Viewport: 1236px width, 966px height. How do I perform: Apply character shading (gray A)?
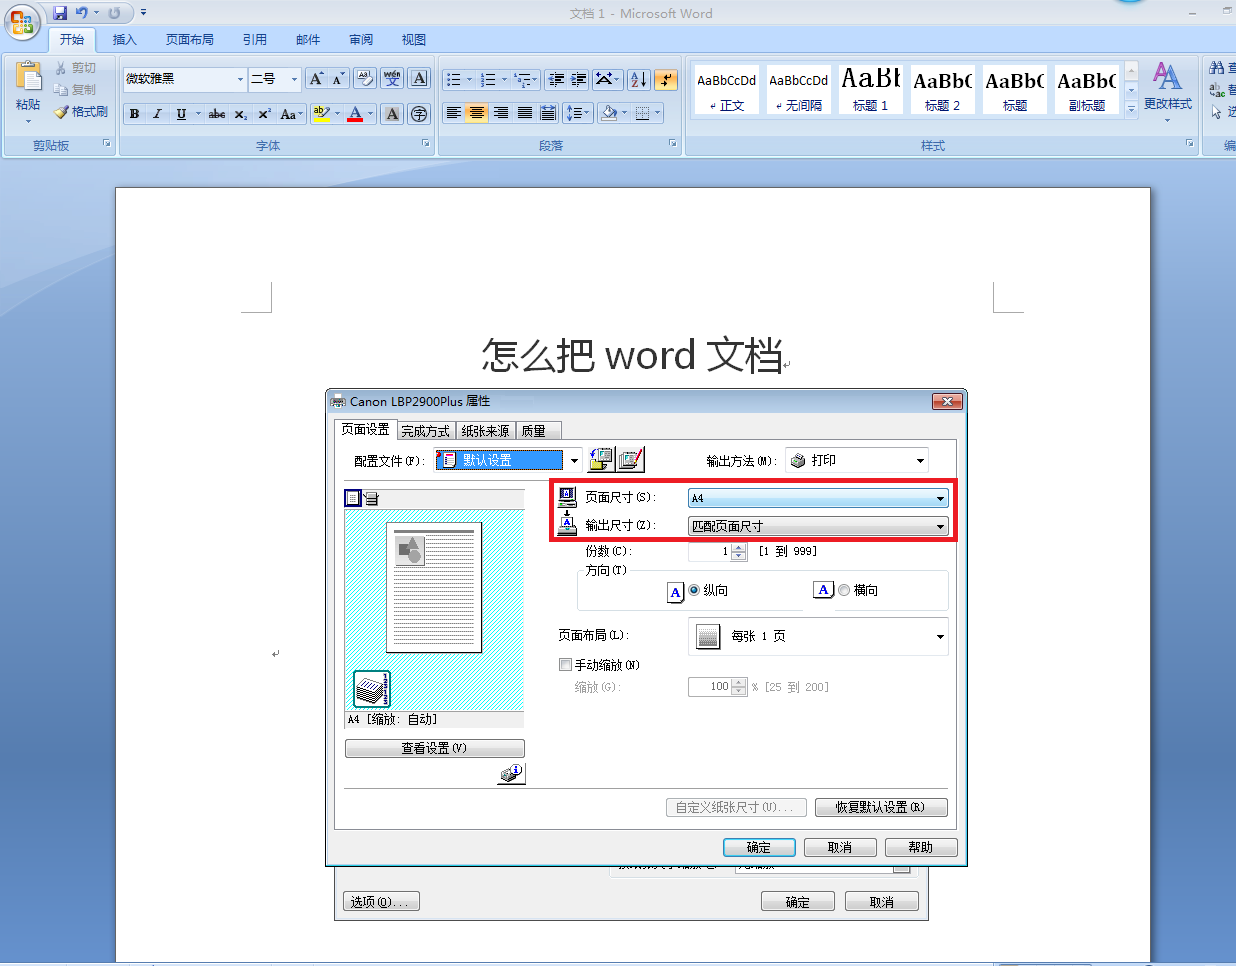pos(392,114)
